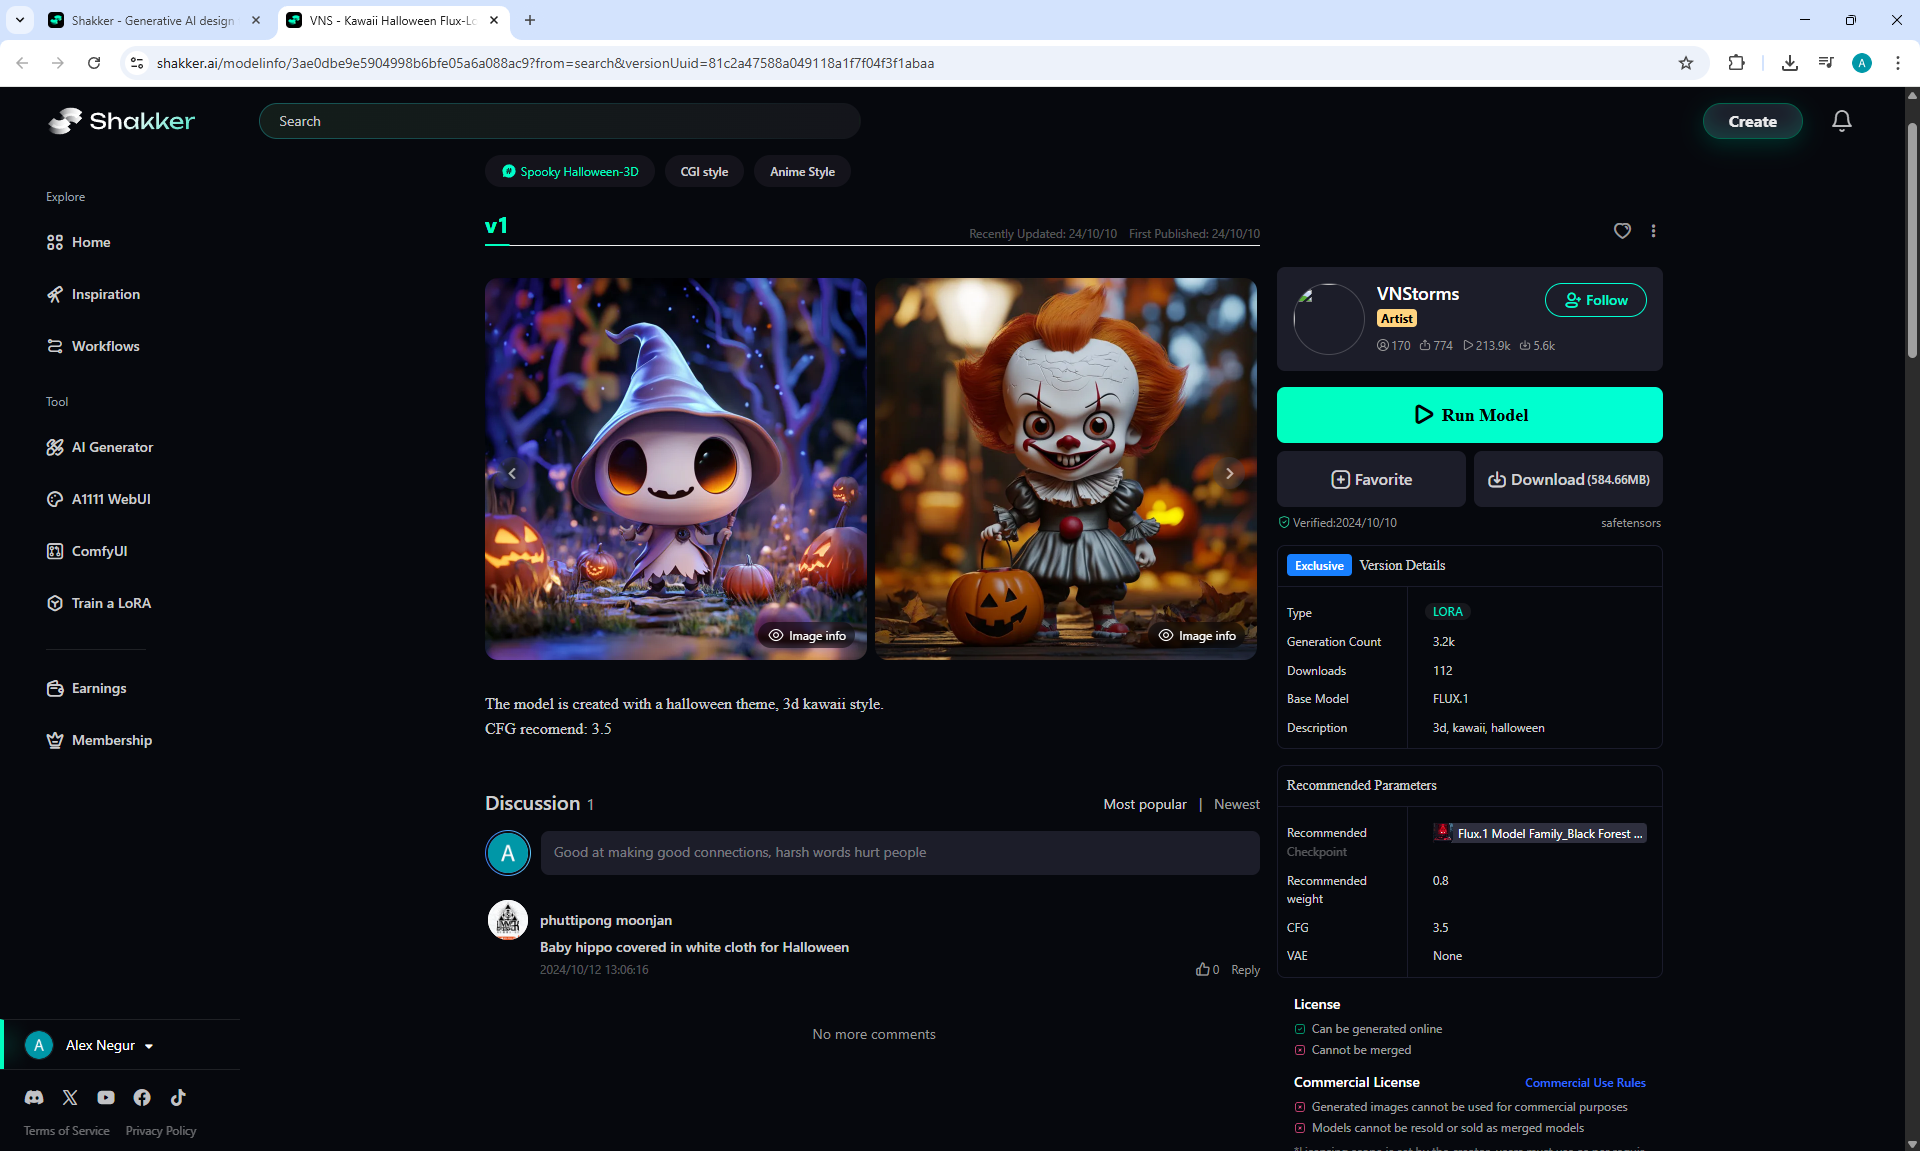Image resolution: width=1920 pixels, height=1151 pixels.
Task: Open the Commercial Use Rules link
Action: (x=1585, y=1082)
